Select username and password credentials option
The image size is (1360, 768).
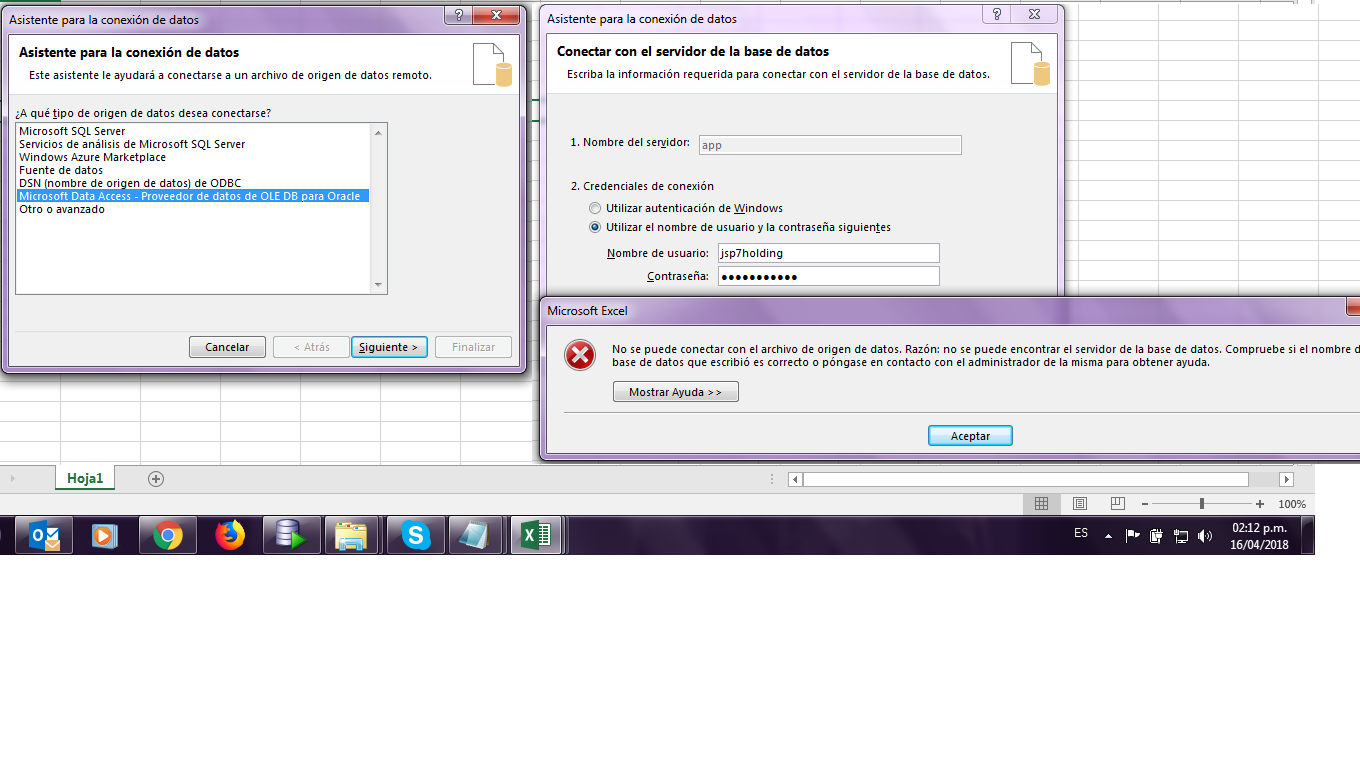[x=740, y=227]
